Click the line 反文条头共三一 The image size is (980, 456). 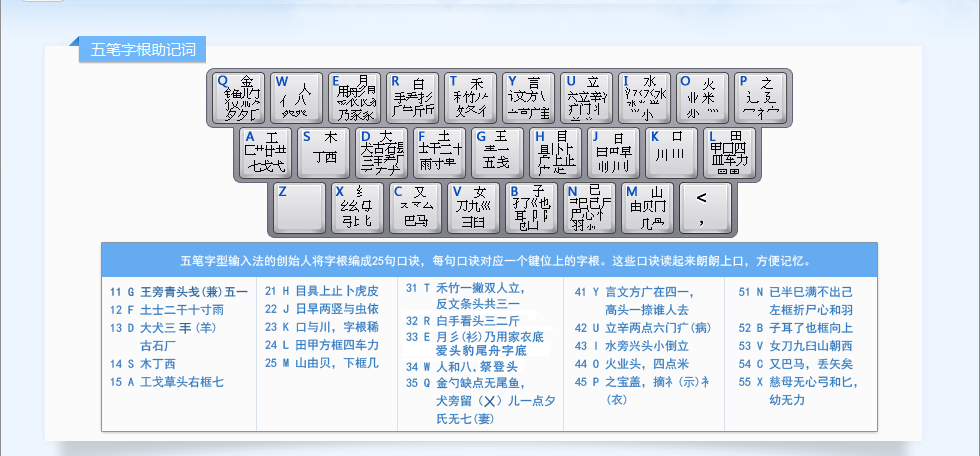[x=478, y=304]
